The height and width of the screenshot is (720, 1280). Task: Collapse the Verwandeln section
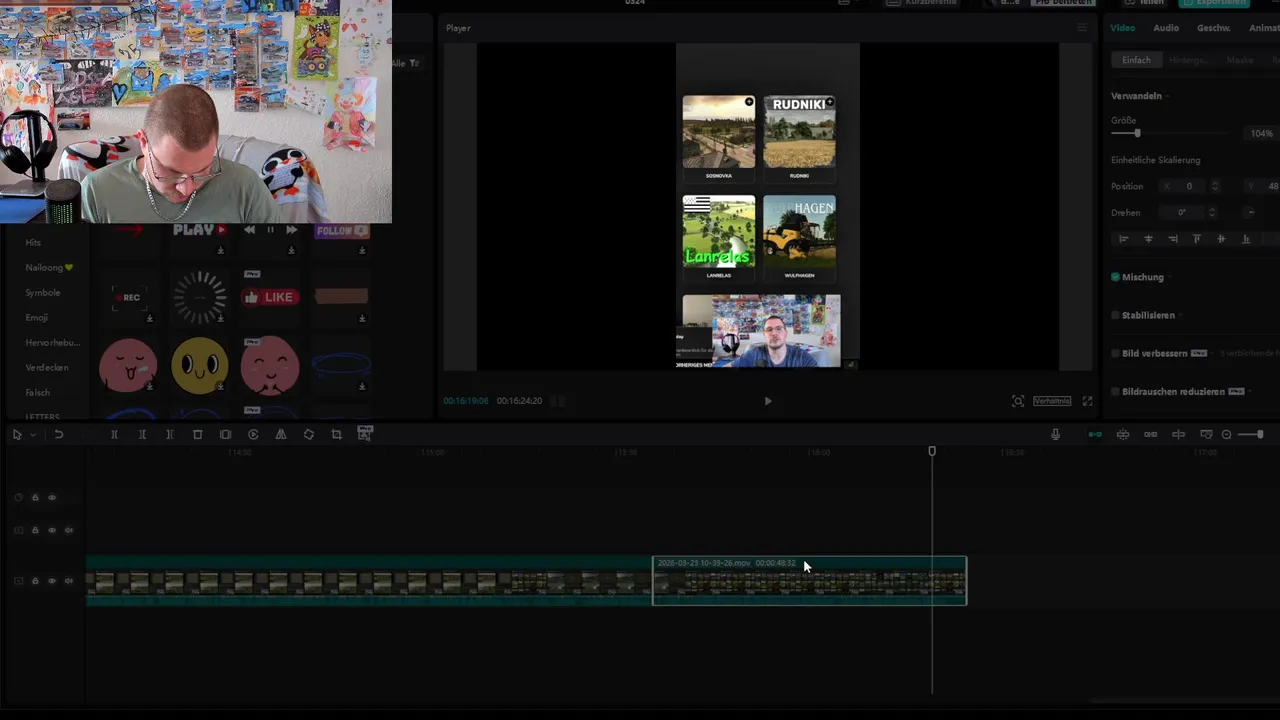tap(1168, 96)
